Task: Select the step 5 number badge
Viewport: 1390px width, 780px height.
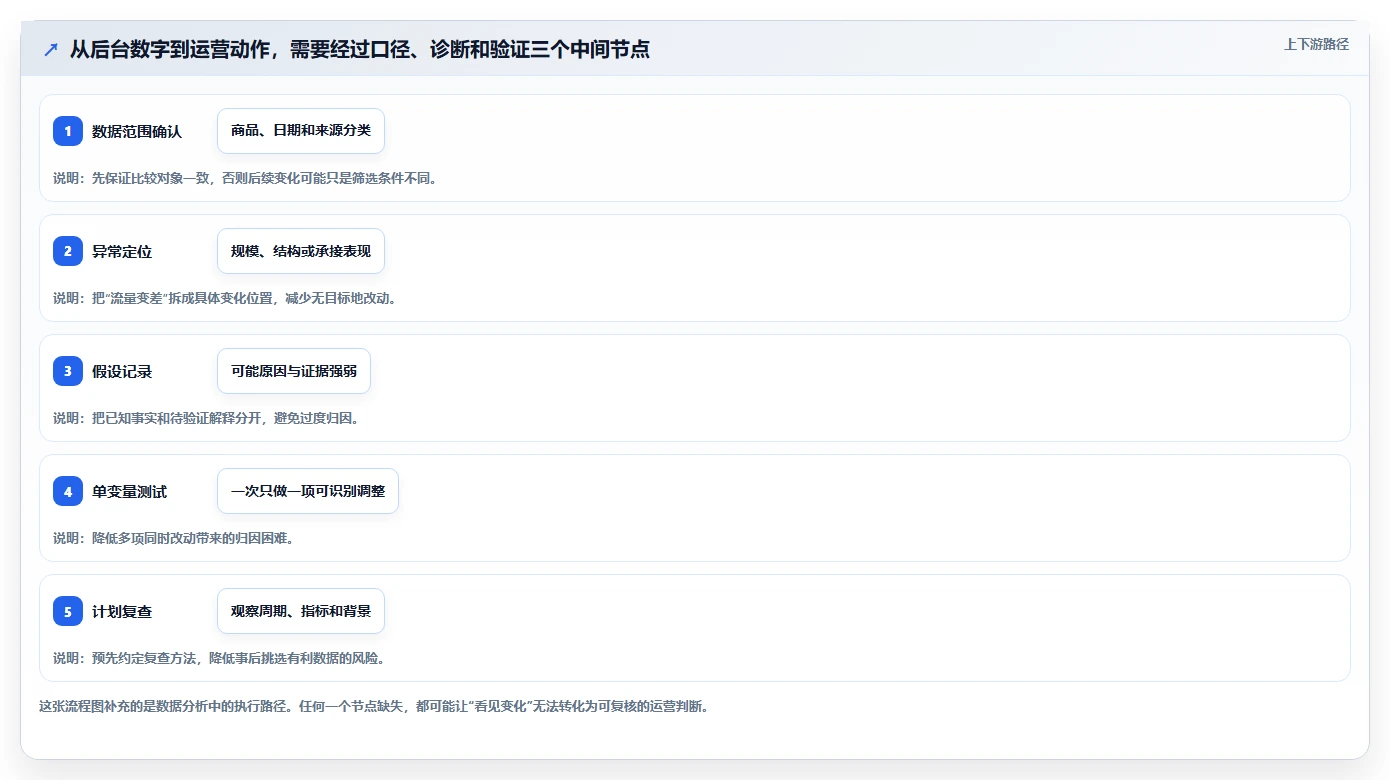Action: (x=68, y=611)
